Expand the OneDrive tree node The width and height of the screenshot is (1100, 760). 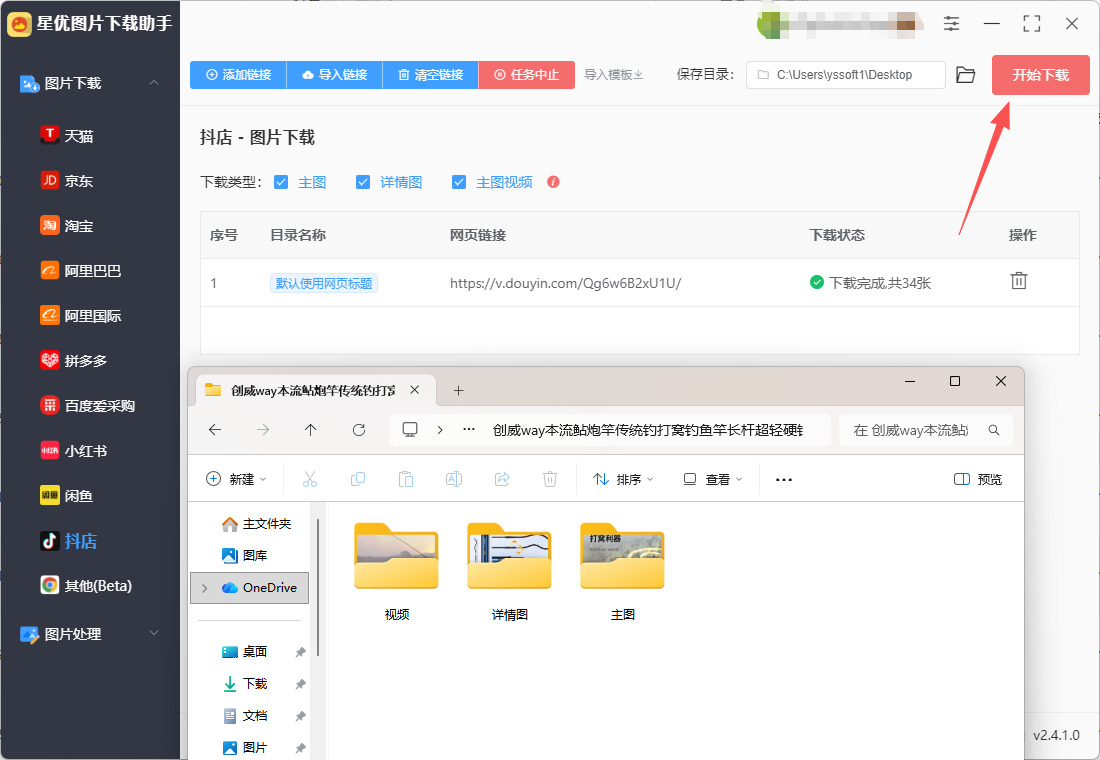(x=204, y=588)
